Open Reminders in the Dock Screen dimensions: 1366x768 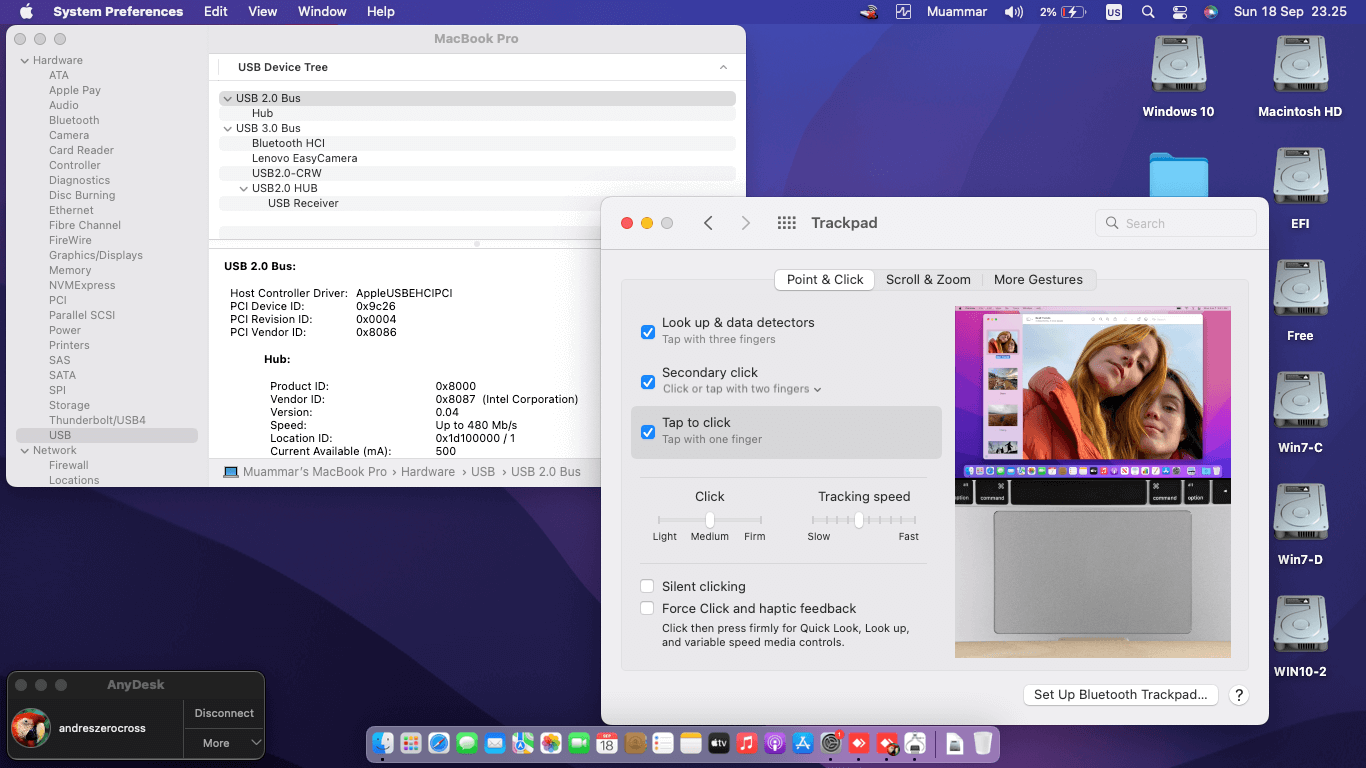(662, 743)
